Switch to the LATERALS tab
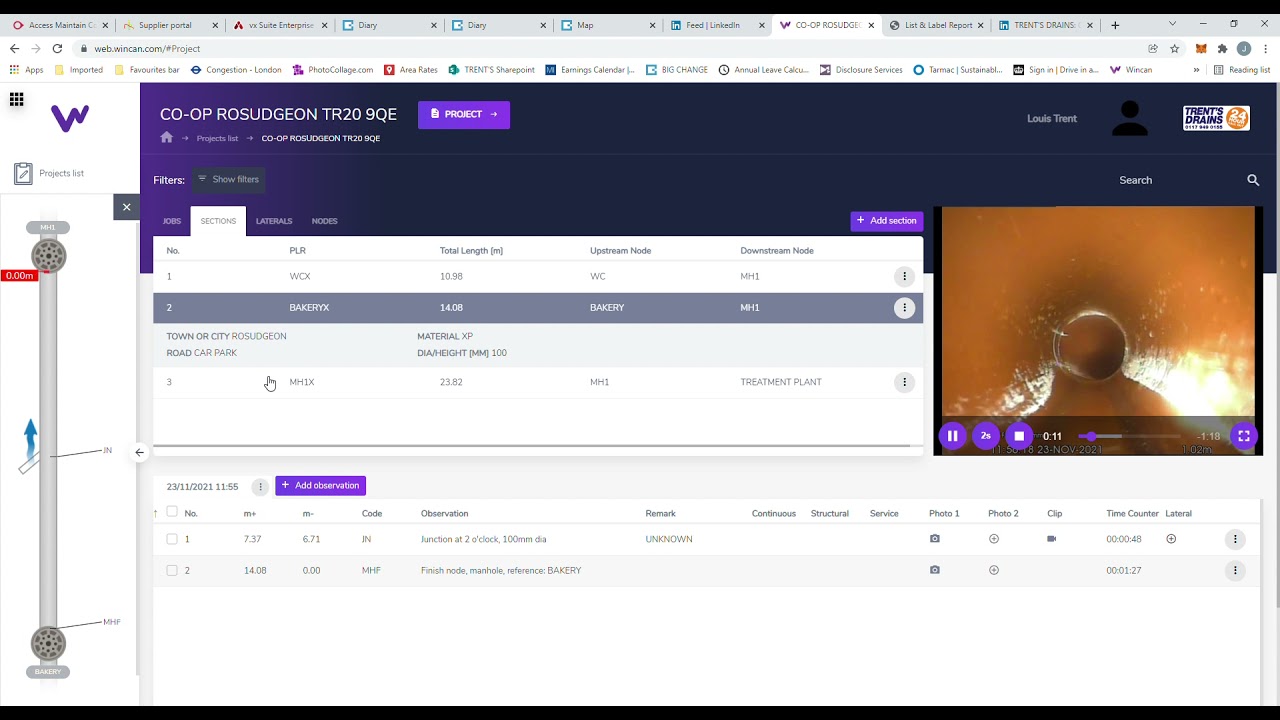 [274, 221]
